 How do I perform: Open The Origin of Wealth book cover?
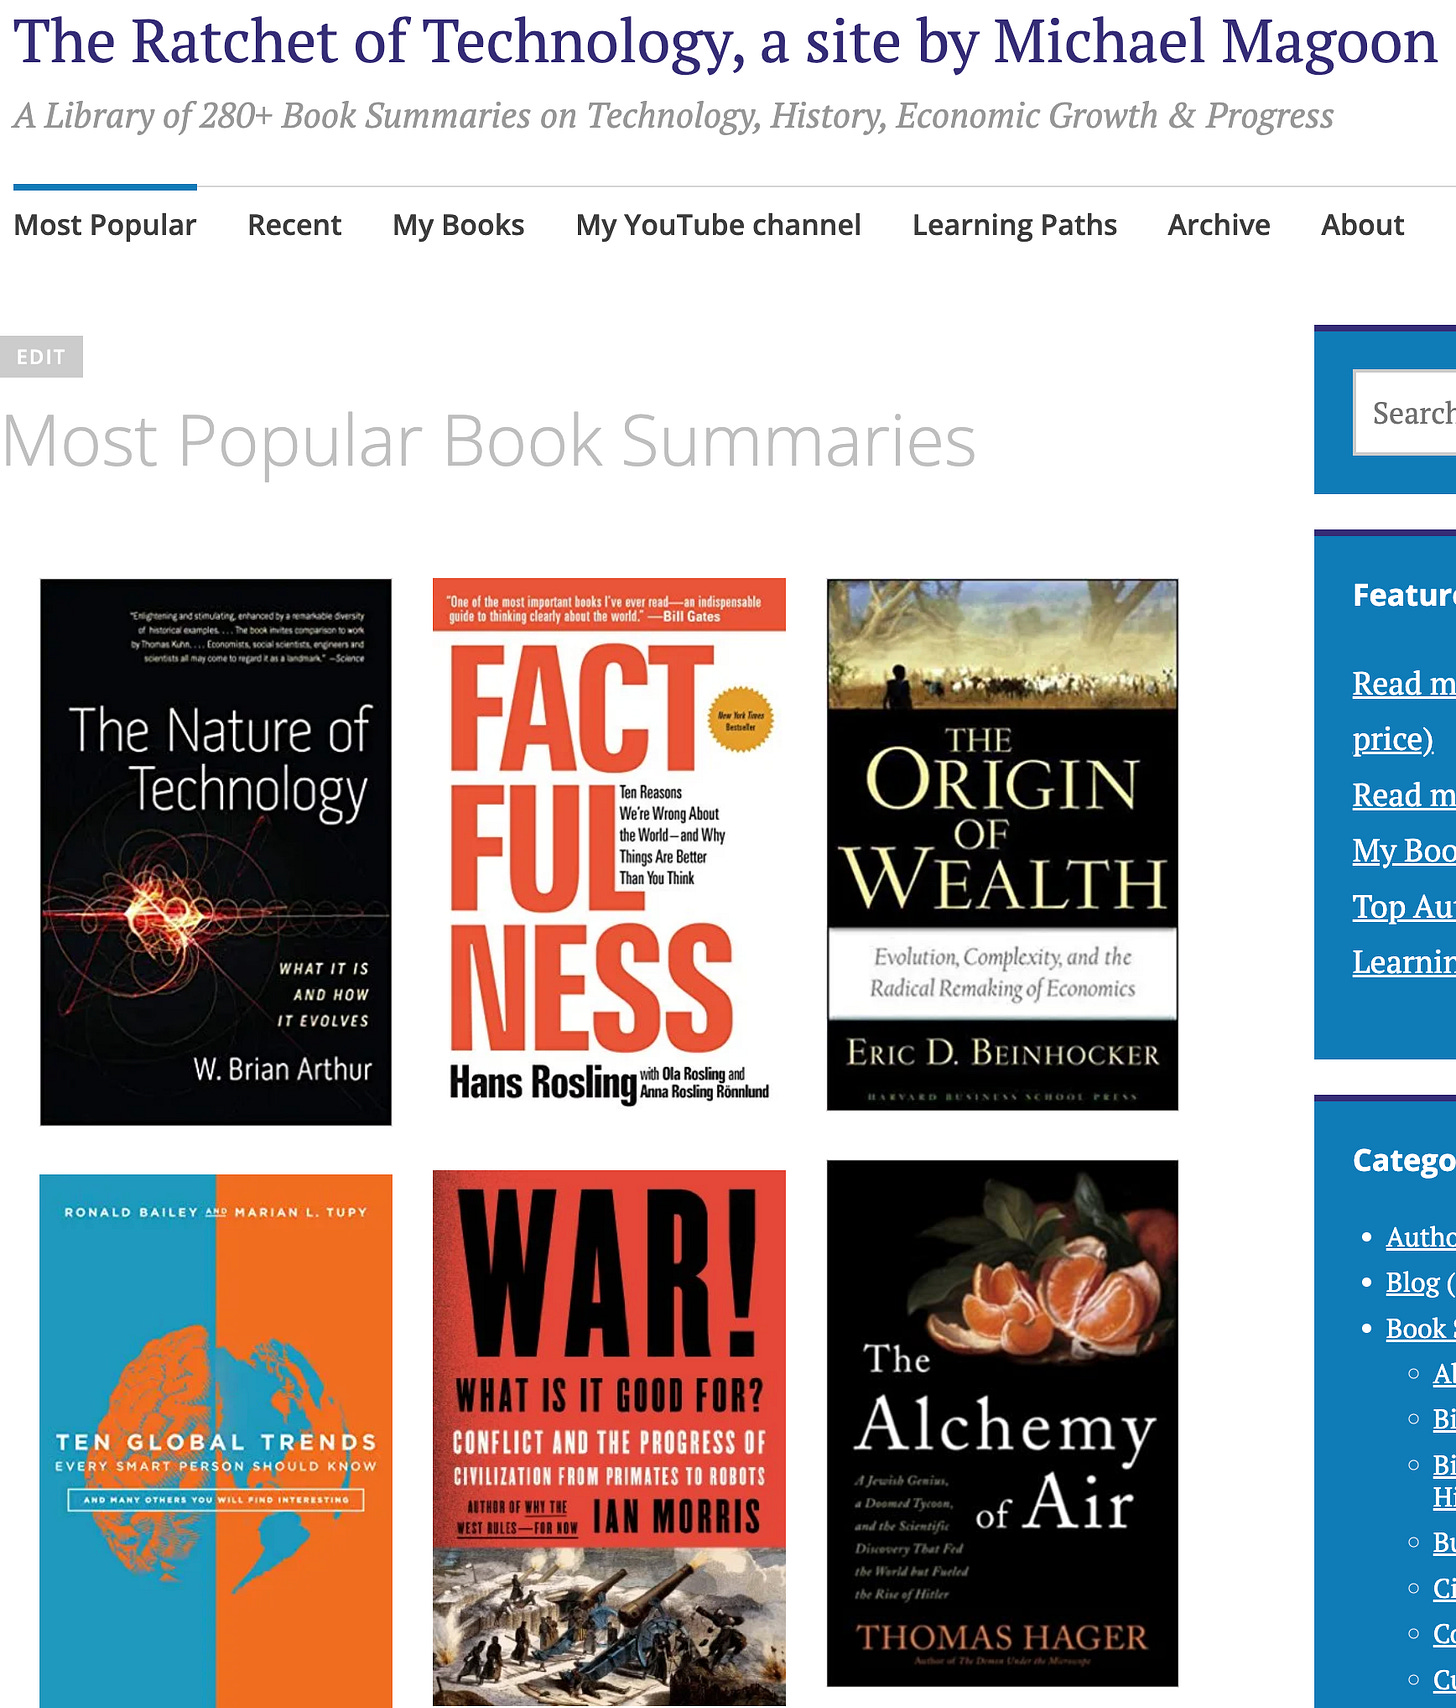[1002, 845]
